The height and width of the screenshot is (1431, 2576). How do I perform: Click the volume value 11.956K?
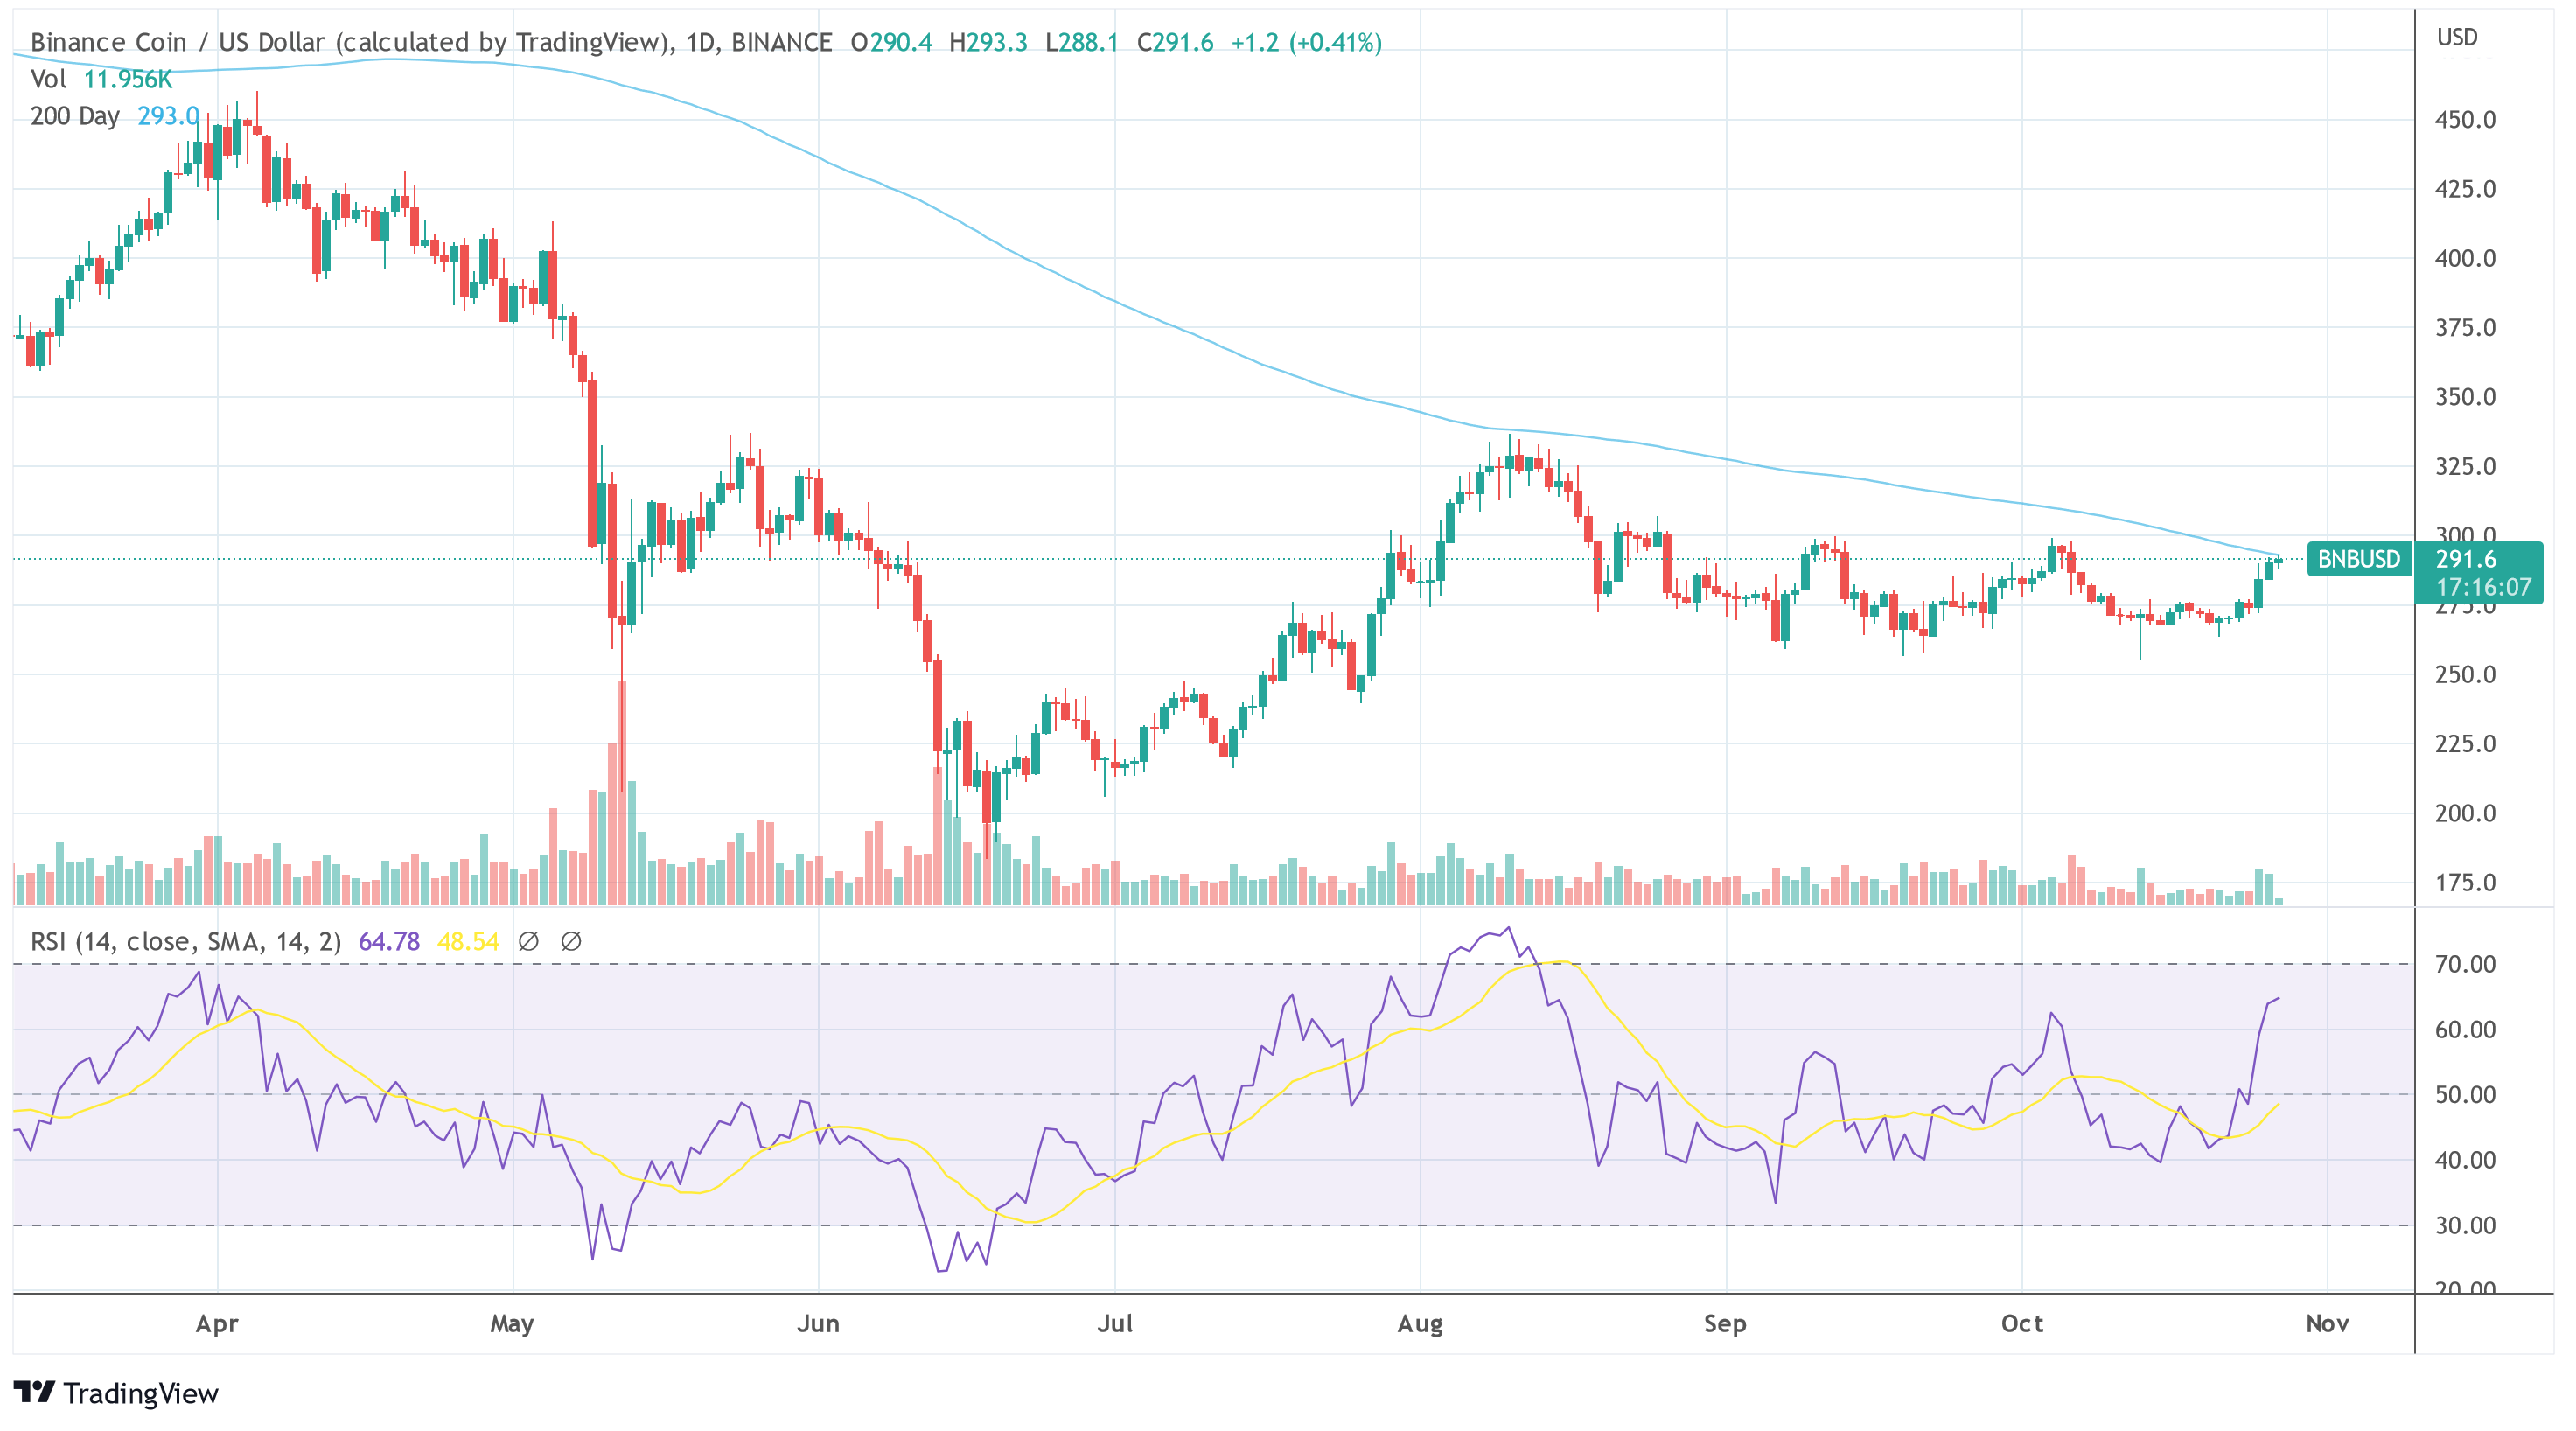click(x=128, y=79)
